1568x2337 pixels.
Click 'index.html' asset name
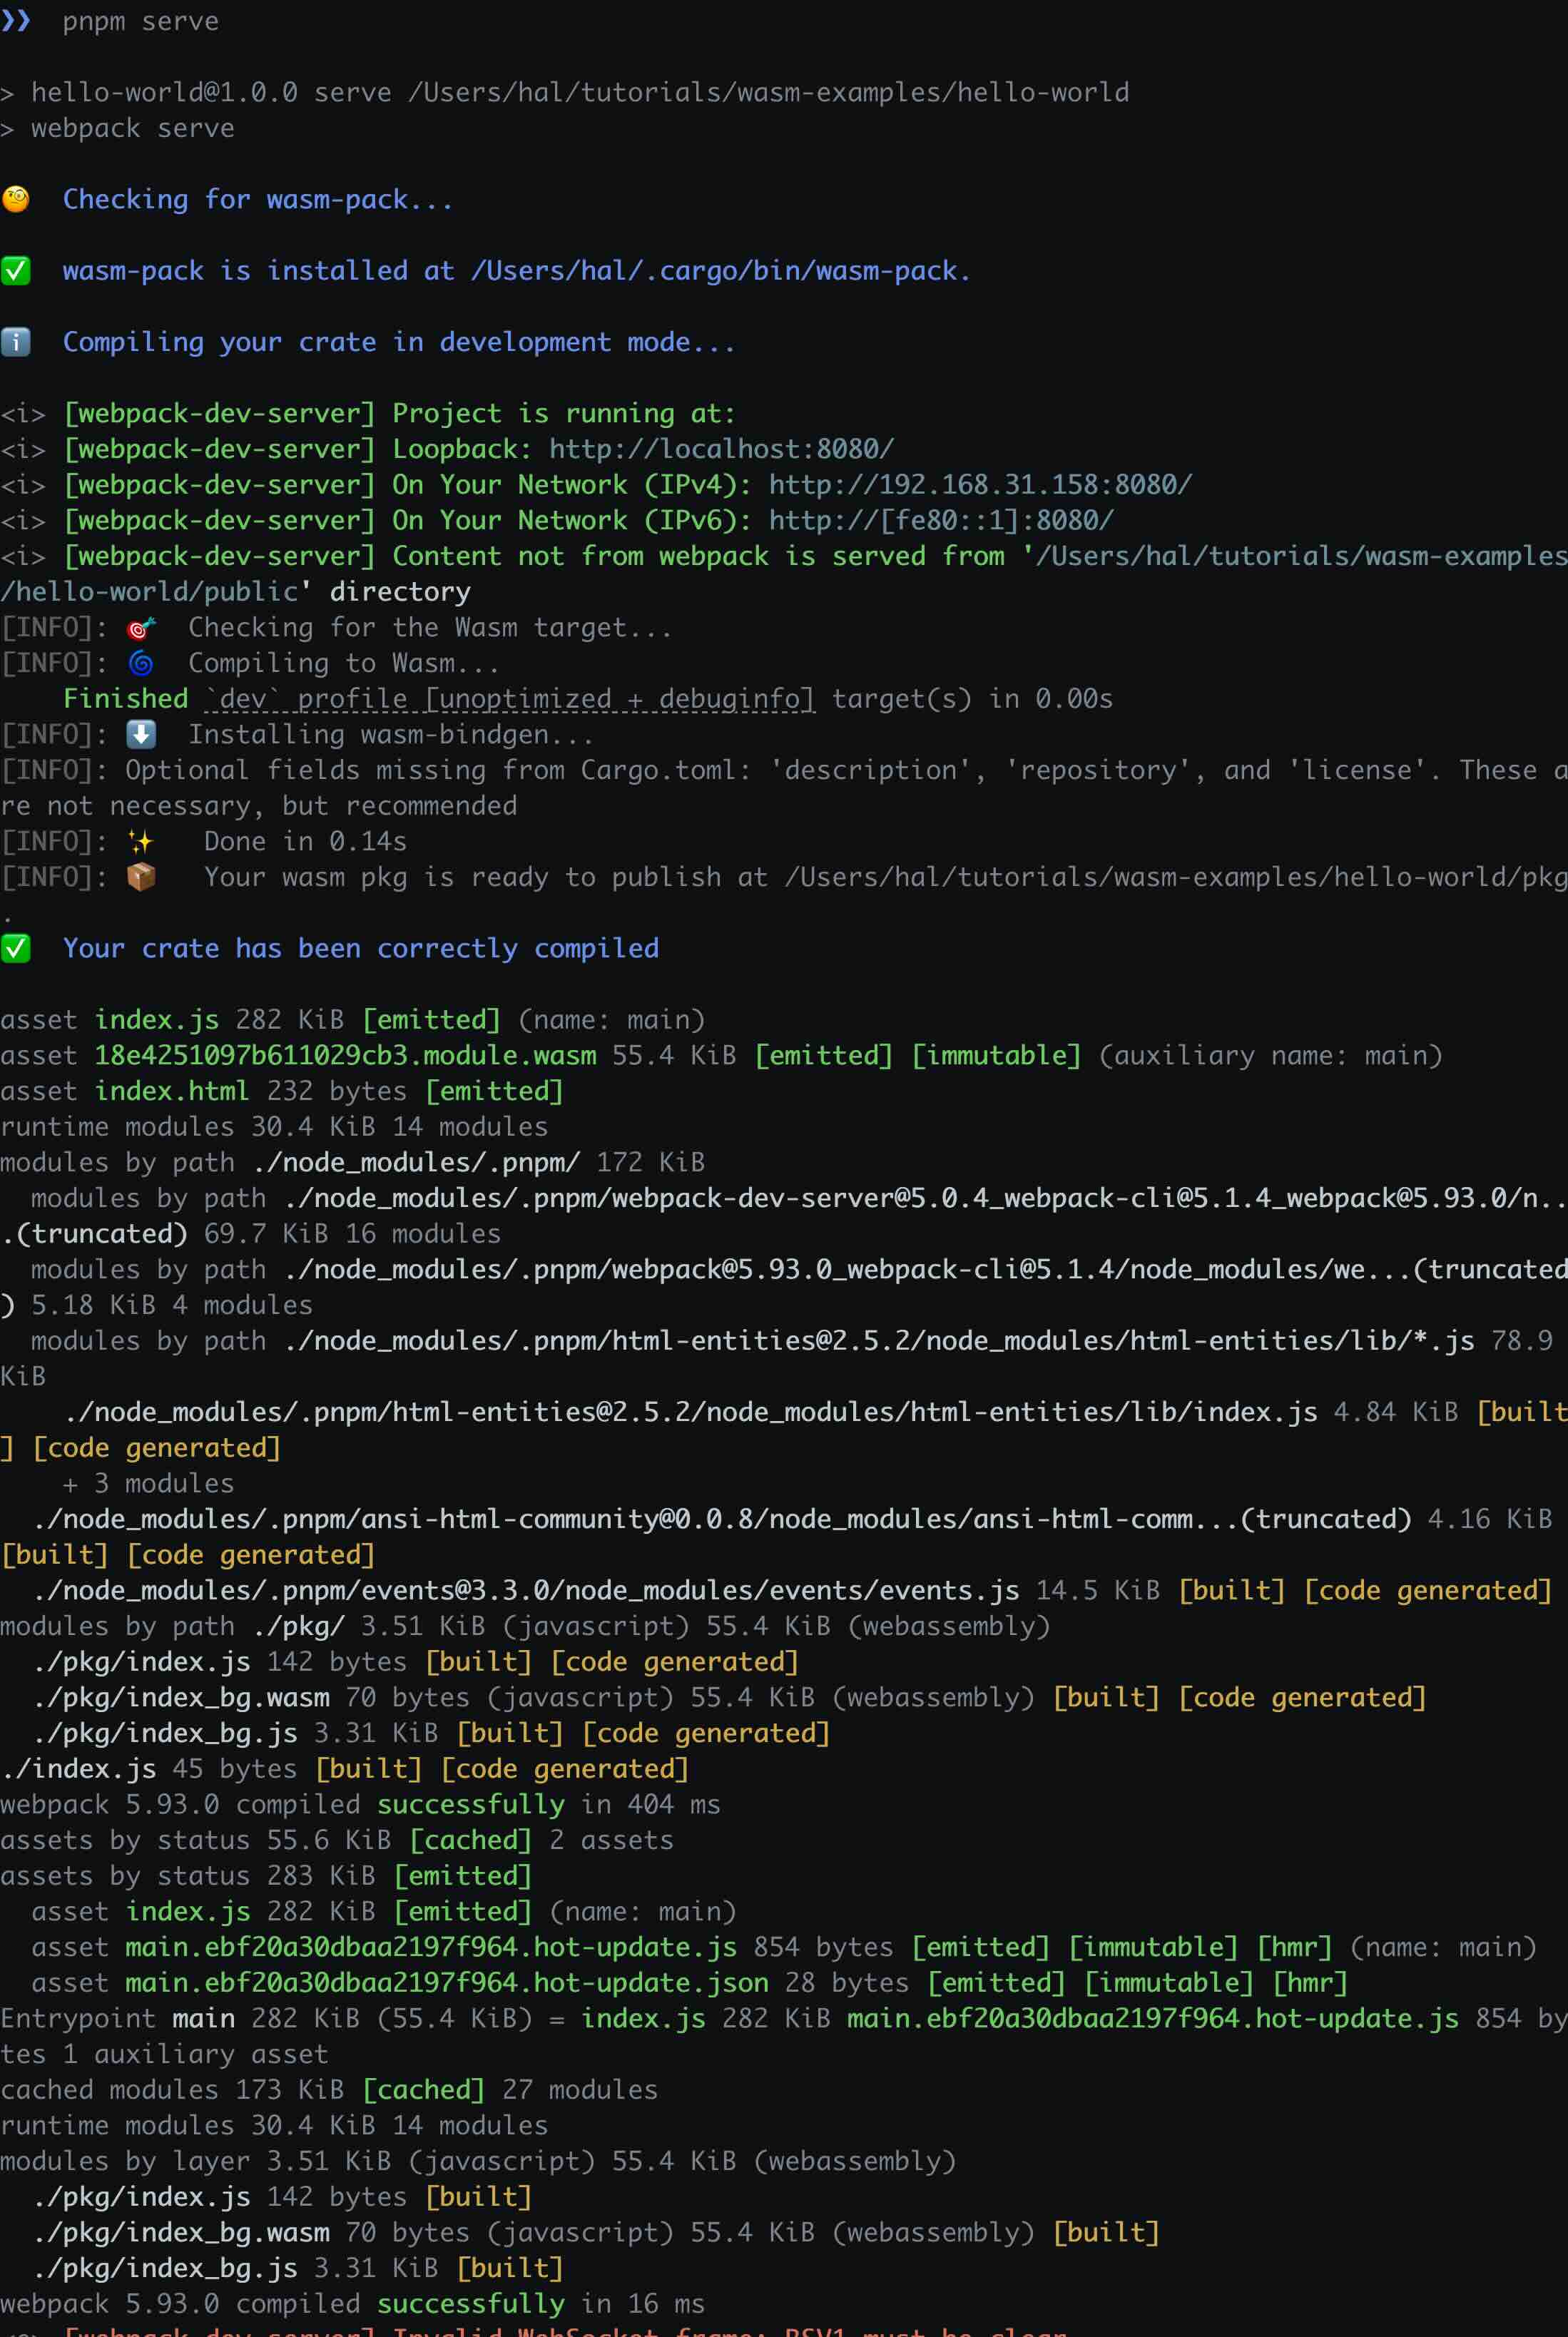pyautogui.click(x=172, y=1091)
